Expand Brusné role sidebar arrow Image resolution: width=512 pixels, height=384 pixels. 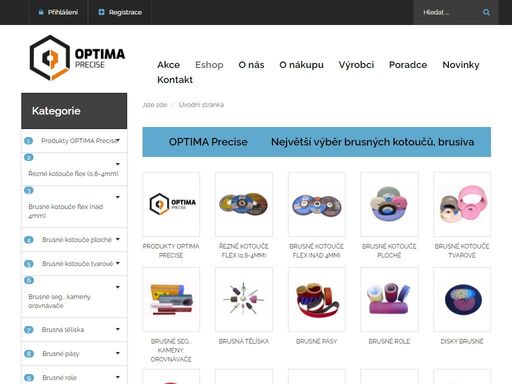(118, 377)
